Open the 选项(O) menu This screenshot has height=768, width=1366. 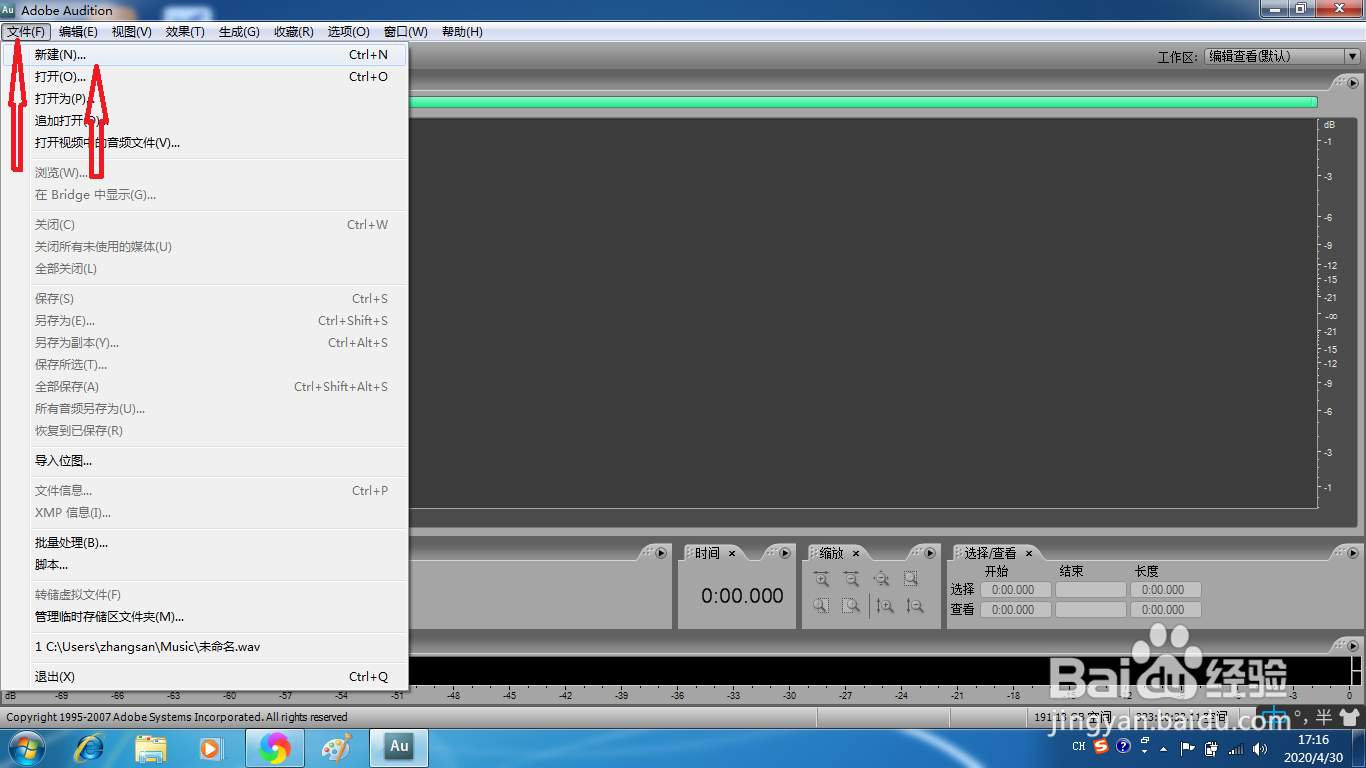tap(348, 32)
